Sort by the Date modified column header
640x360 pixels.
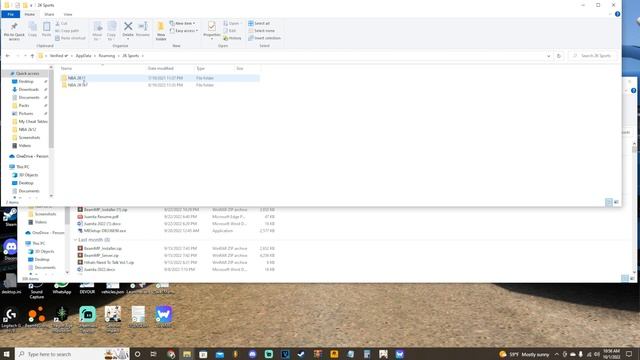tap(161, 68)
